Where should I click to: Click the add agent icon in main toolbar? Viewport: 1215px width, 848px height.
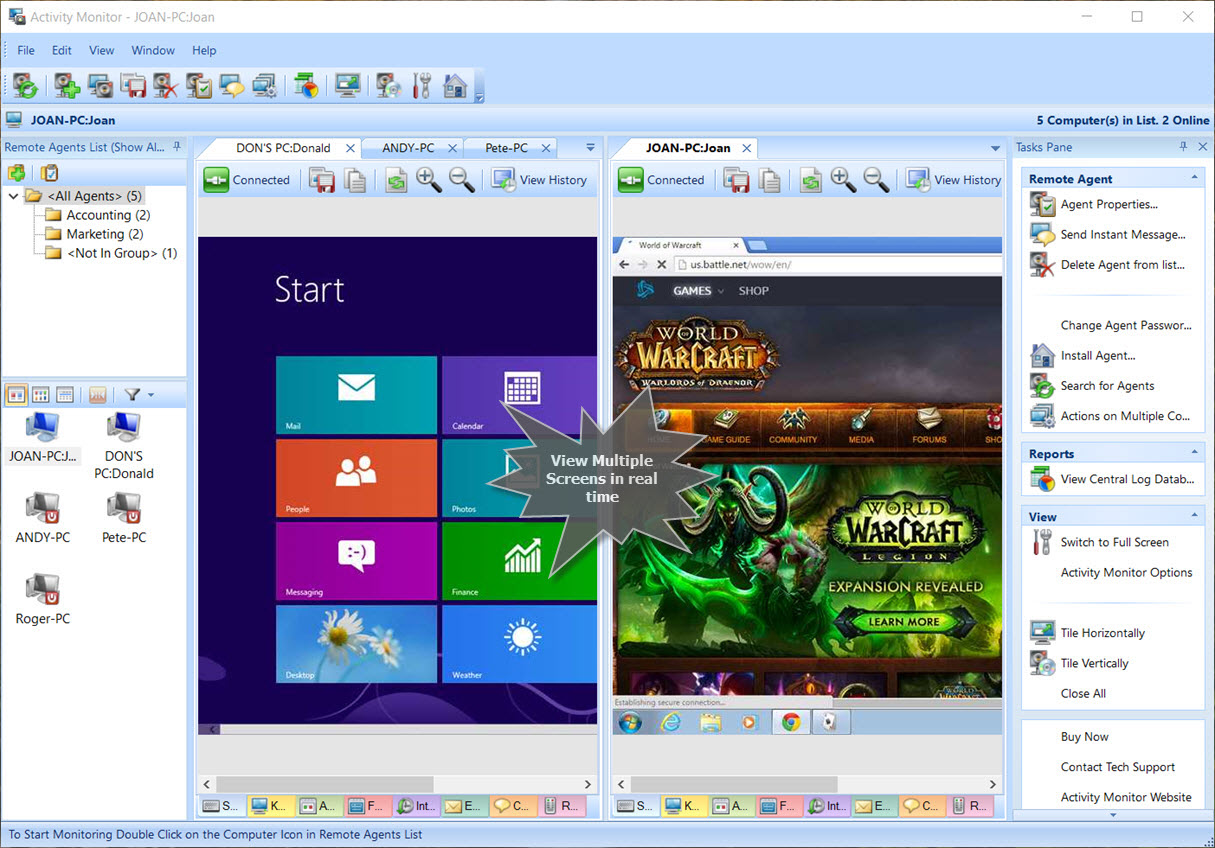click(x=67, y=86)
